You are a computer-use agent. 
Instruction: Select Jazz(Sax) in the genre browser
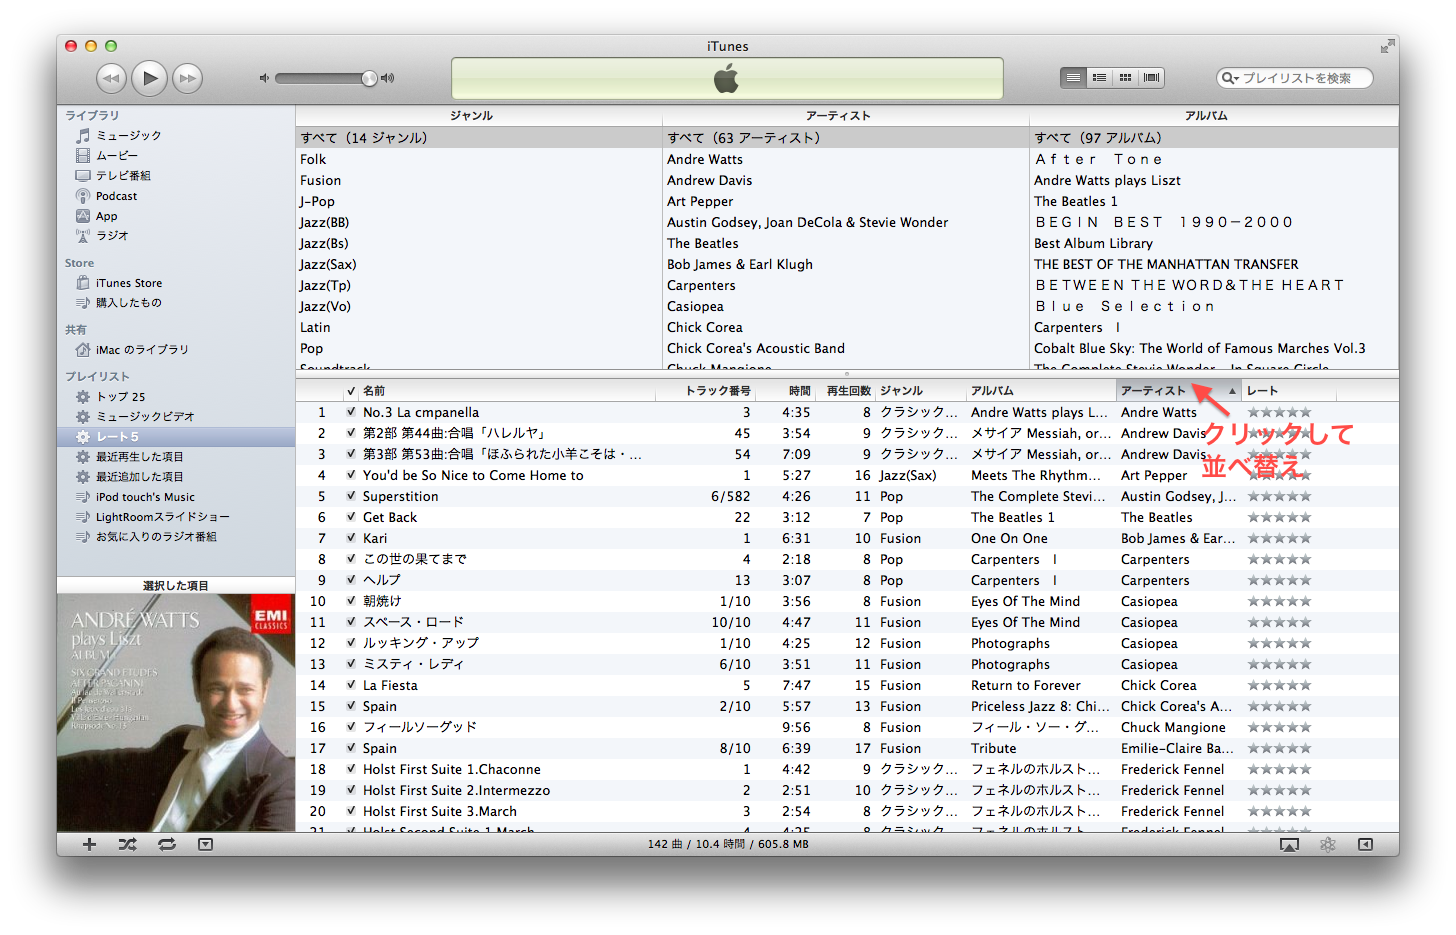pyautogui.click(x=328, y=265)
